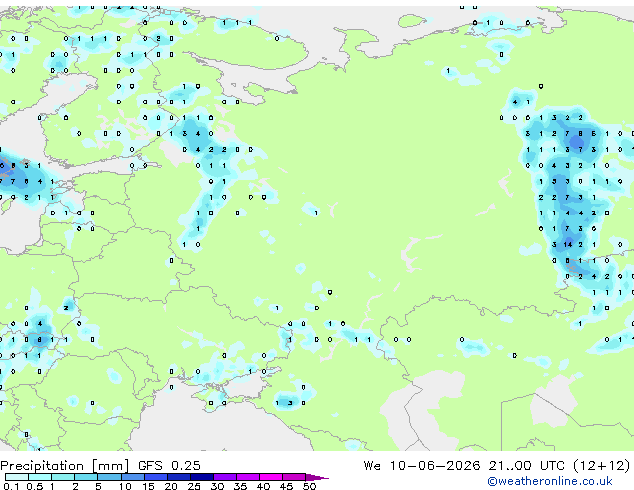Click the '21..00 UTC' time text
This screenshot has height=490, width=634.
coord(526,466)
